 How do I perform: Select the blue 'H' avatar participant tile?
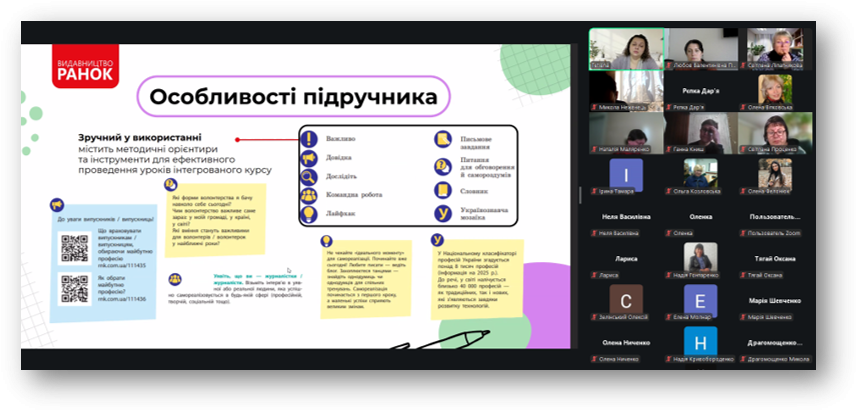tap(701, 342)
